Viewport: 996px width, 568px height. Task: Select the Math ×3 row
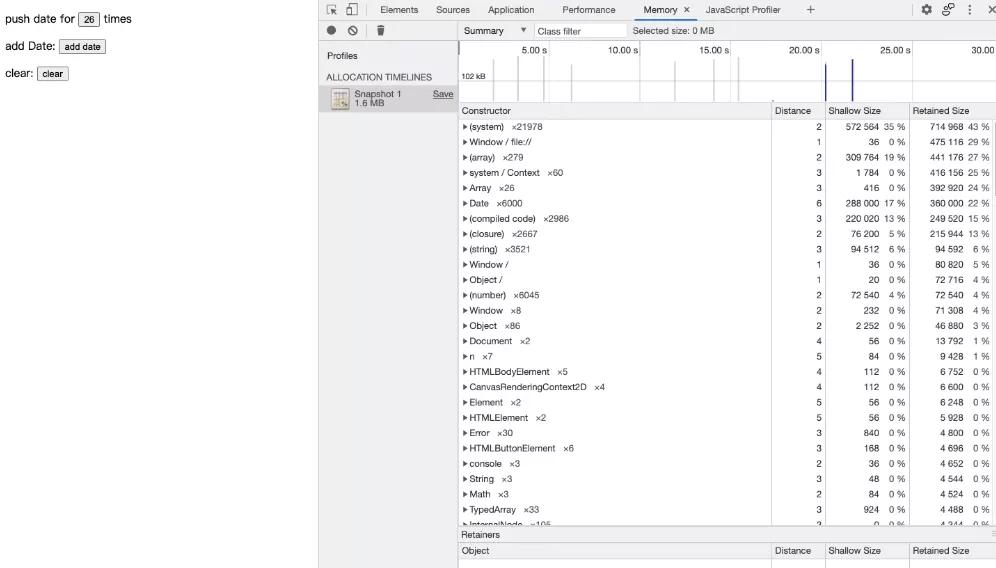727,494
